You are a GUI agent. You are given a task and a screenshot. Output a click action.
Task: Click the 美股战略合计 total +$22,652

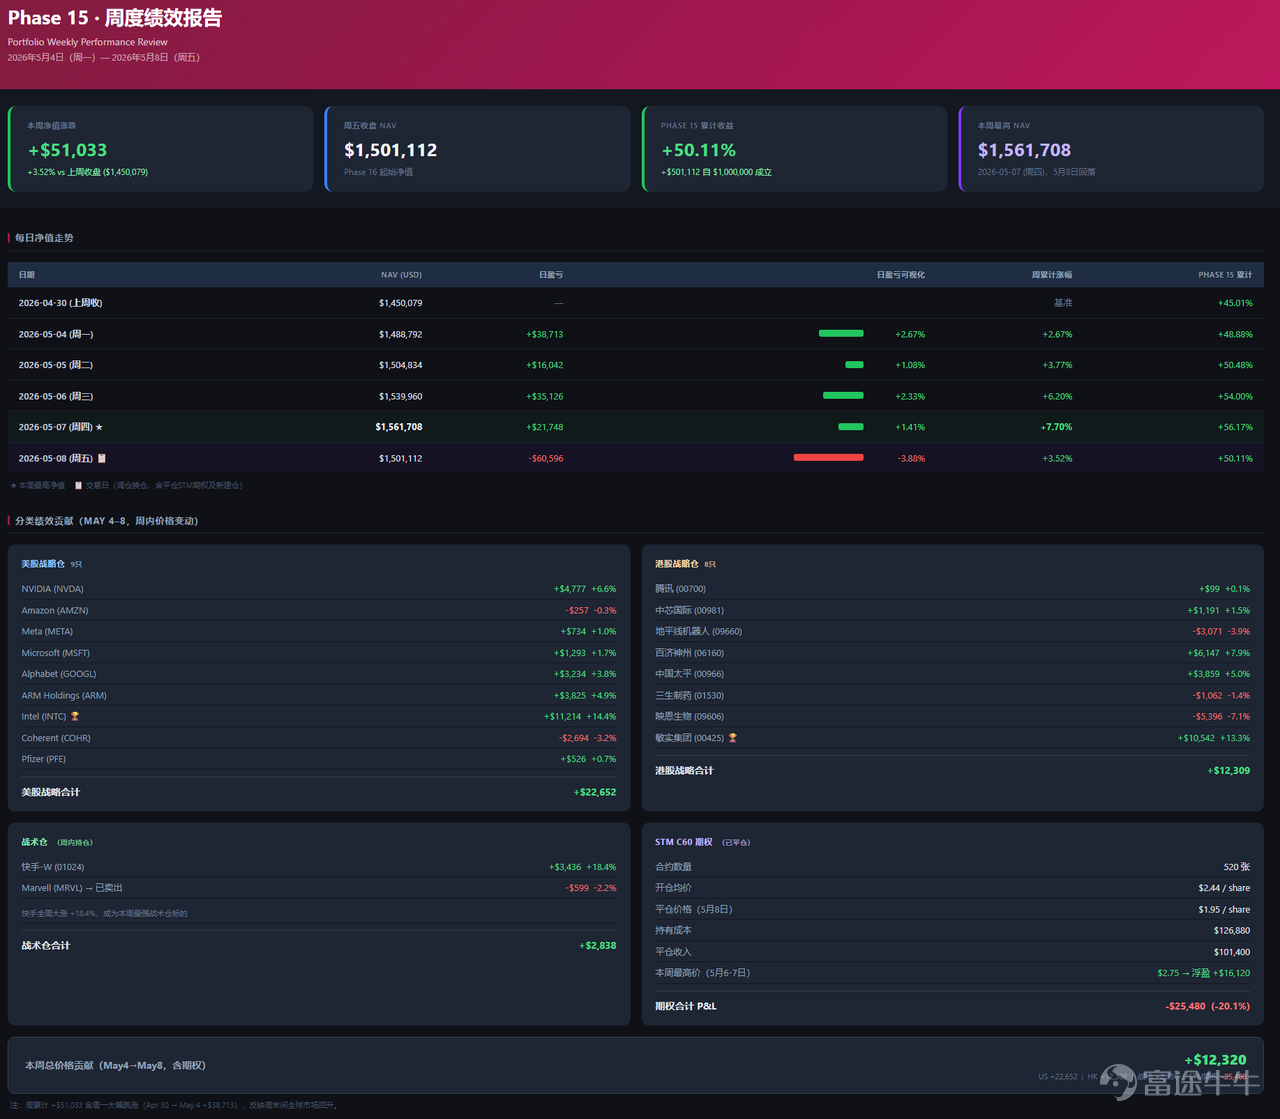coord(595,792)
